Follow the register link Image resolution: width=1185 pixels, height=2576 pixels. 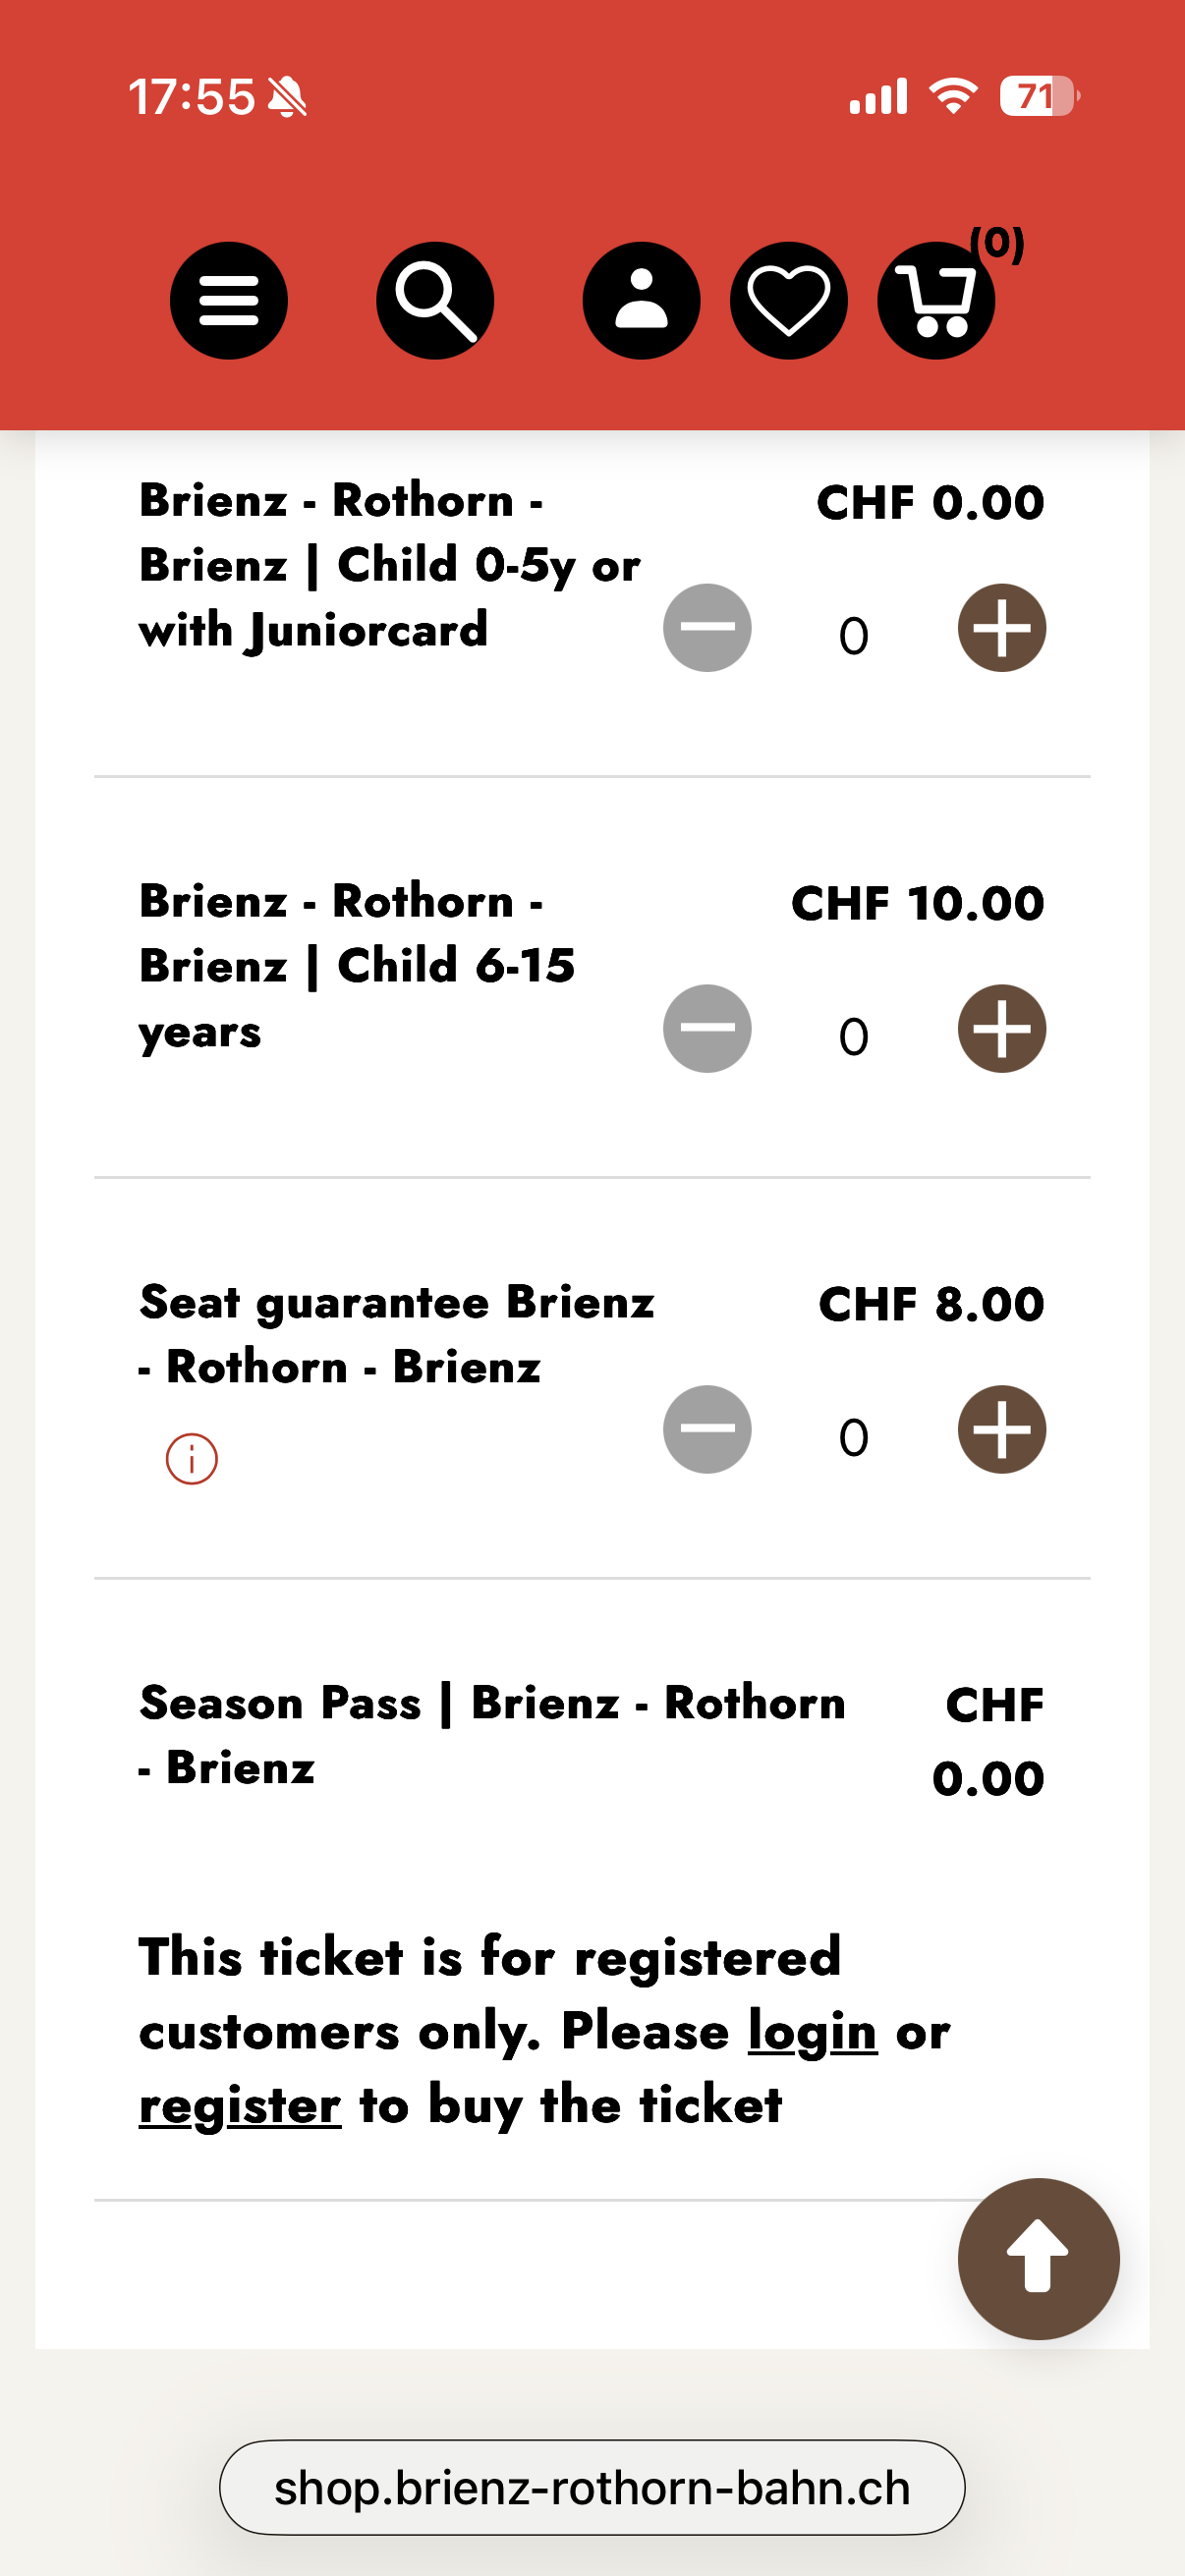click(x=240, y=2106)
